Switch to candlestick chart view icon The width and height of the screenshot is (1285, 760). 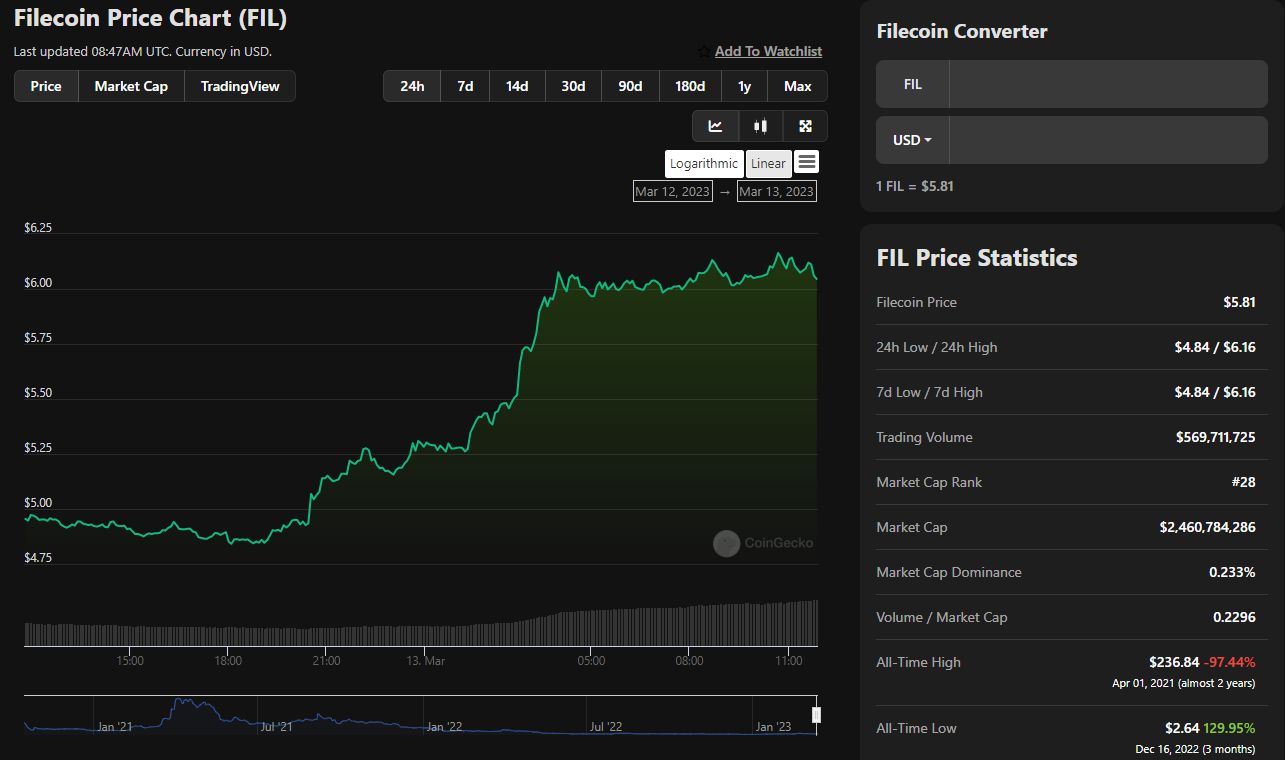pos(761,126)
